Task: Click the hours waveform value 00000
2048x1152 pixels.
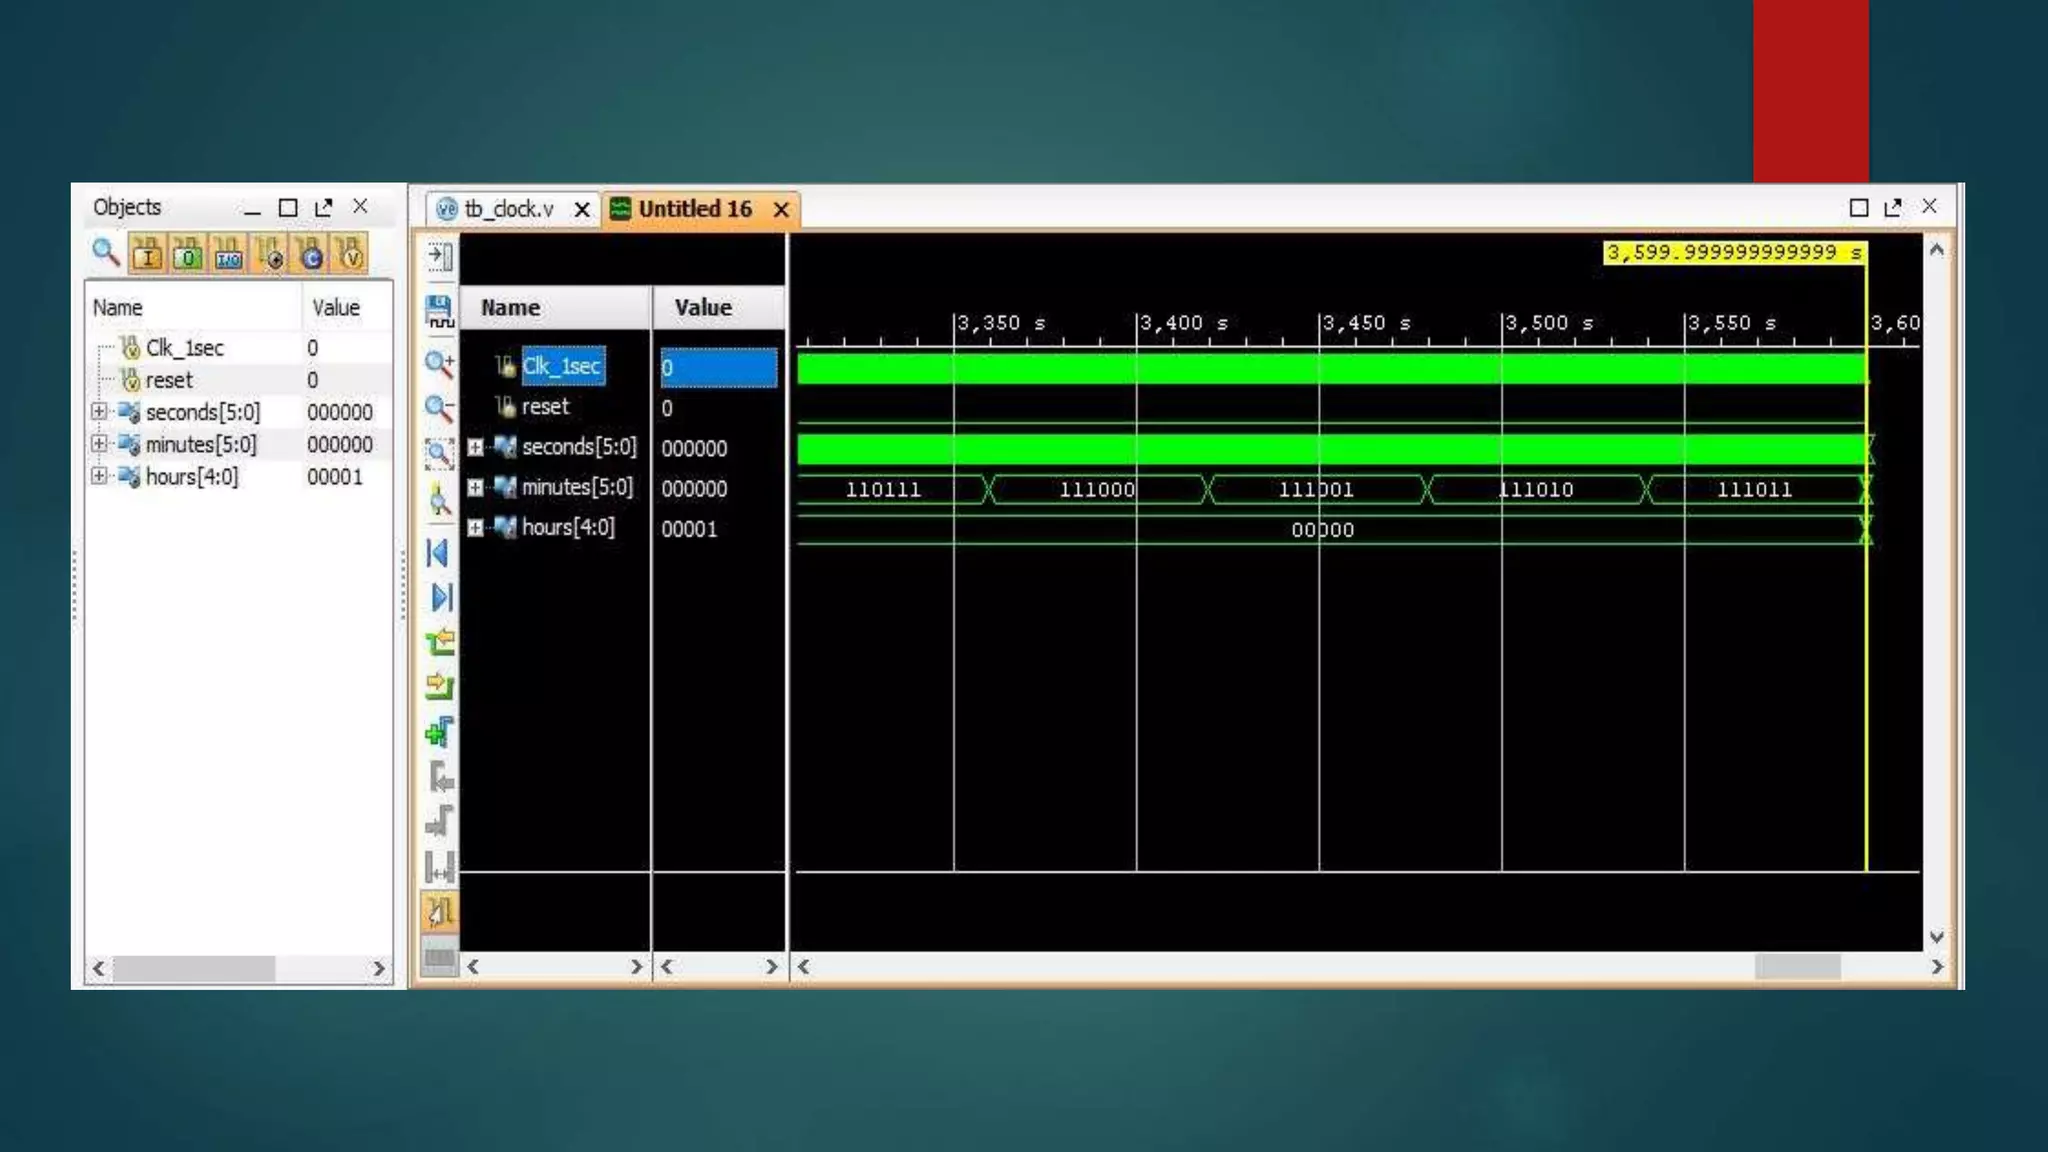Action: click(x=1323, y=530)
